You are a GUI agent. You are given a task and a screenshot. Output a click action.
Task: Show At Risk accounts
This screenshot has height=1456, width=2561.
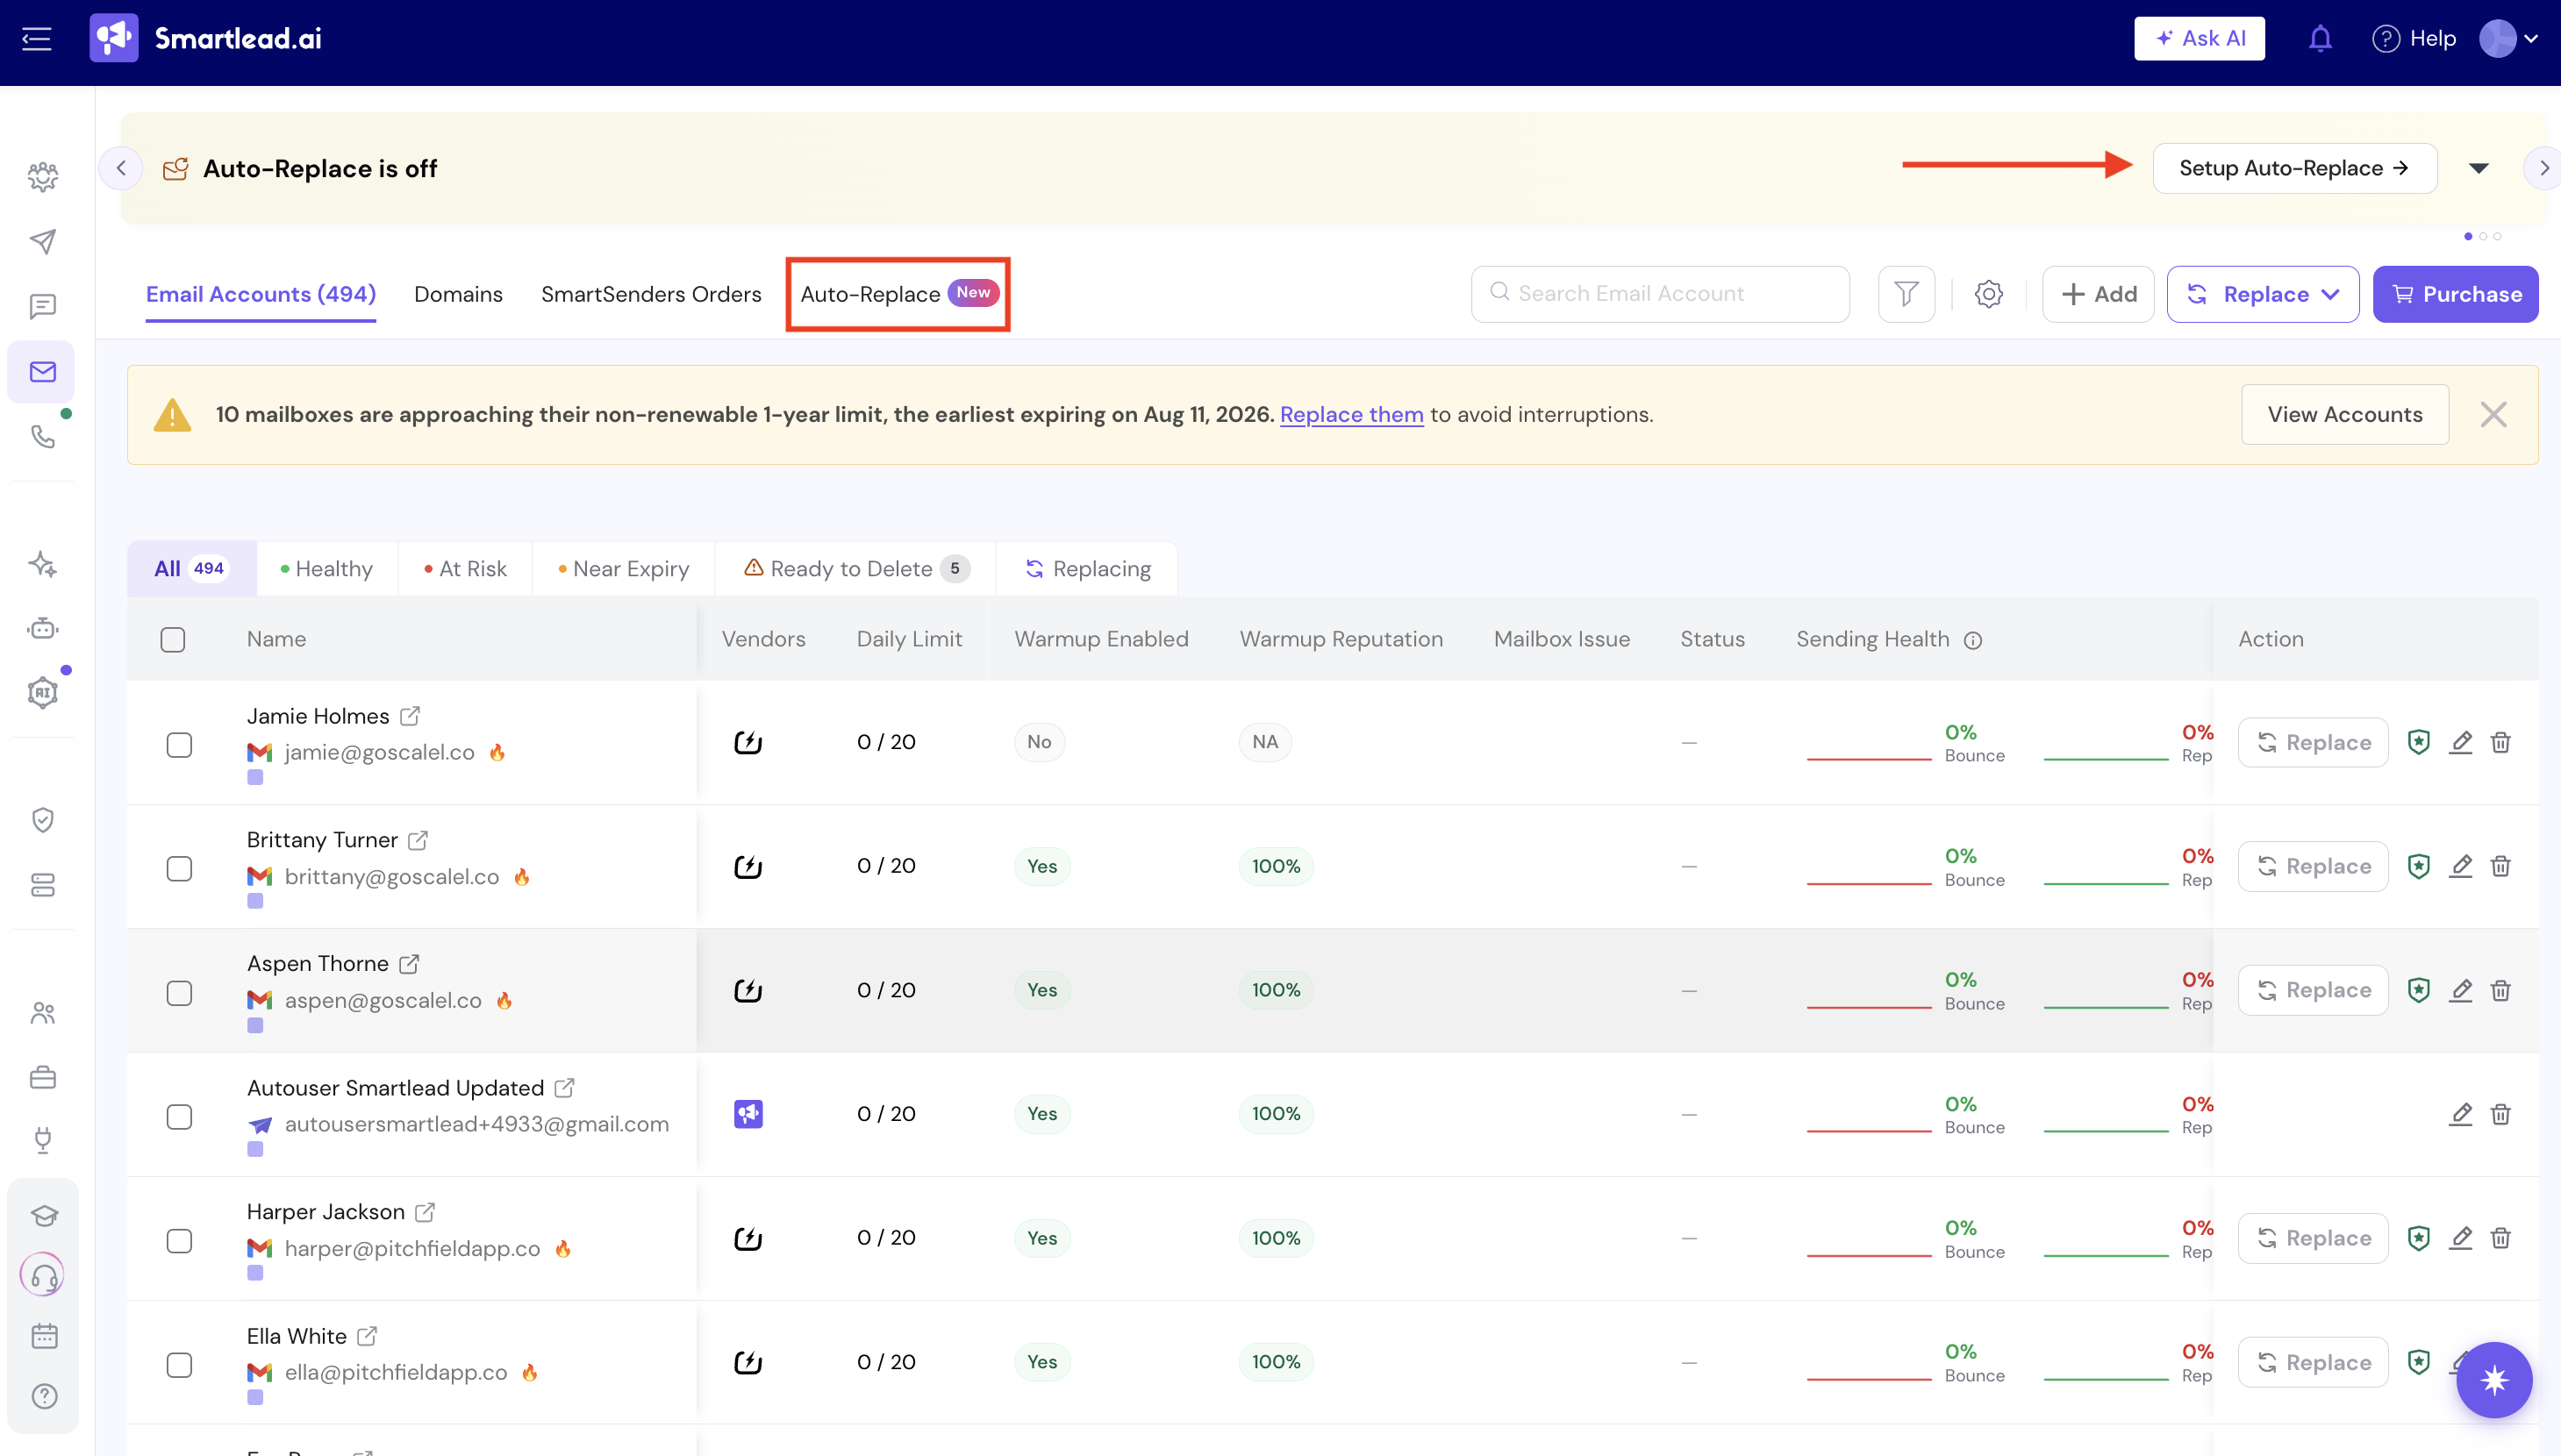click(465, 569)
